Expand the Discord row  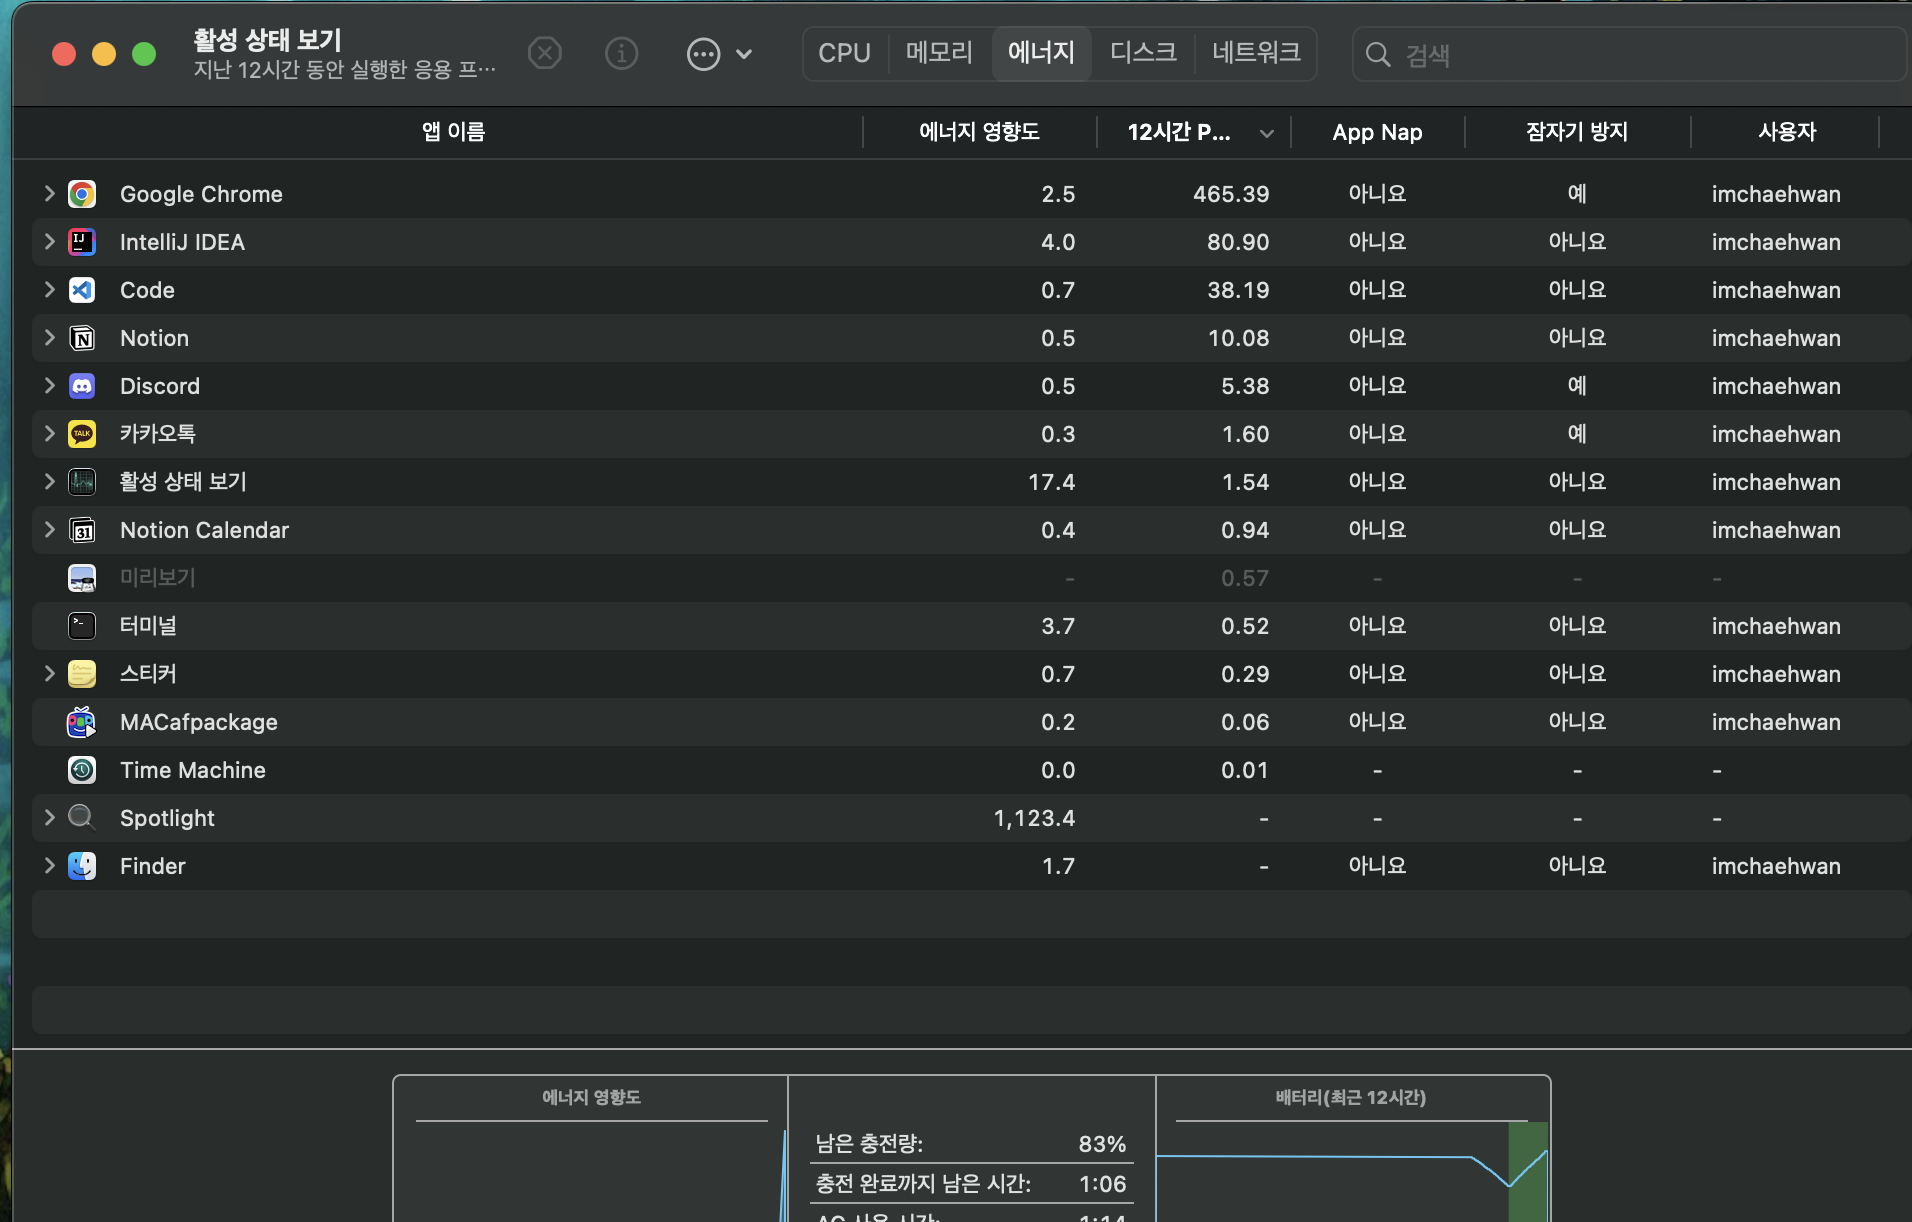pos(49,385)
